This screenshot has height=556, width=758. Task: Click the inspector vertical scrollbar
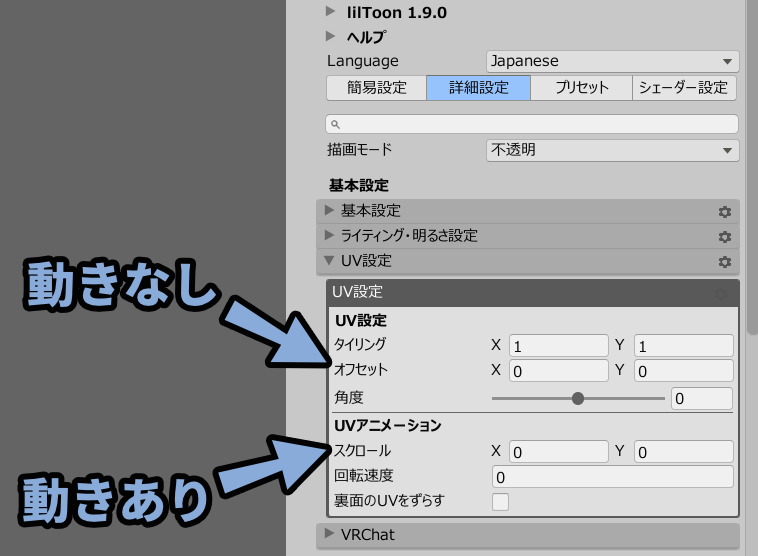(x=752, y=167)
